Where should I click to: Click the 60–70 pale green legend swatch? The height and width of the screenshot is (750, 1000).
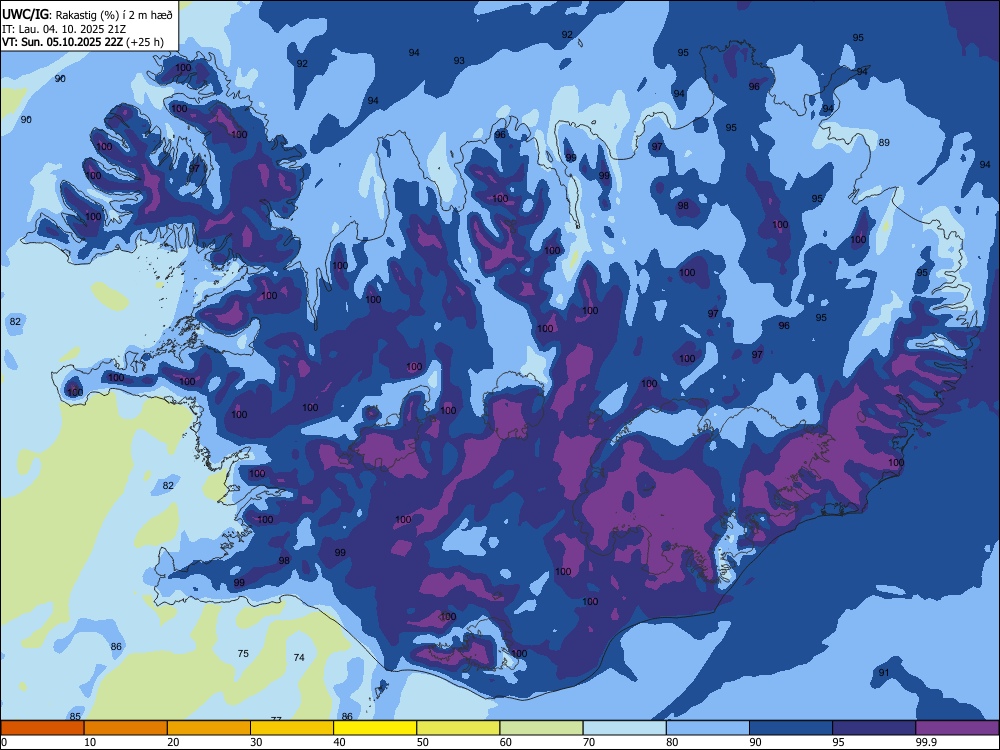[x=541, y=728]
